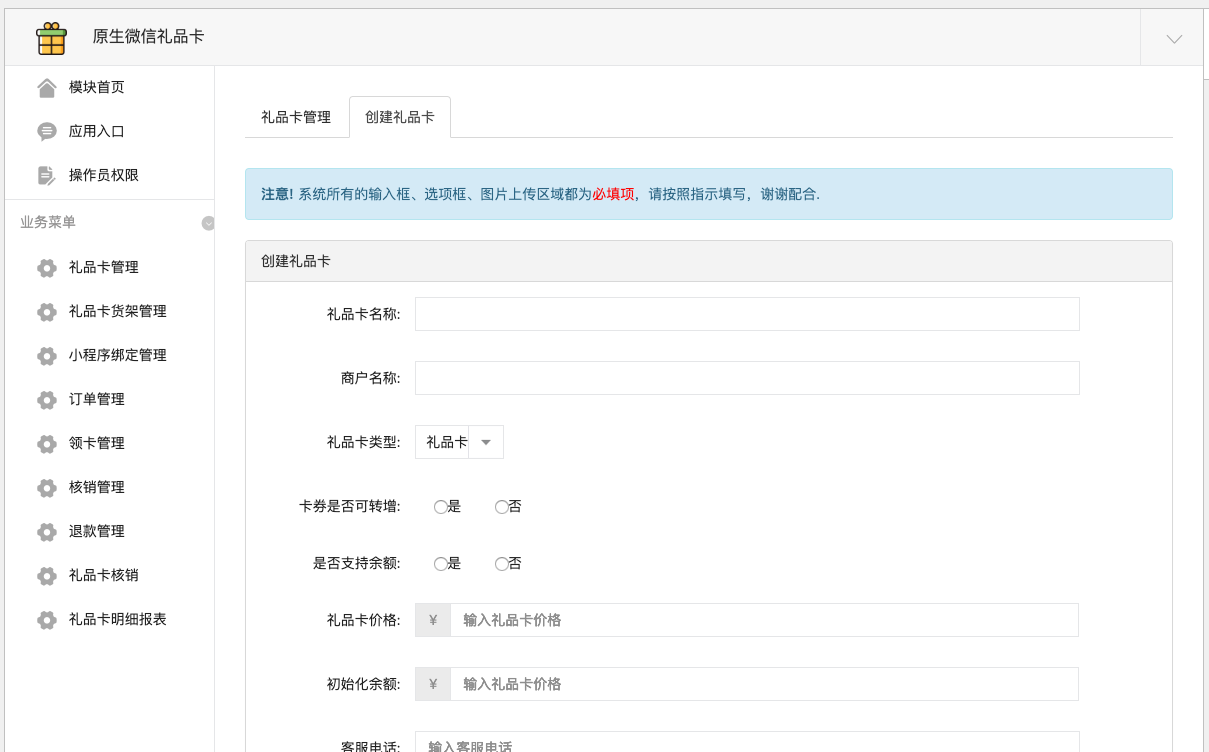Click the gear icon beside 礼品卡核销

47,576
